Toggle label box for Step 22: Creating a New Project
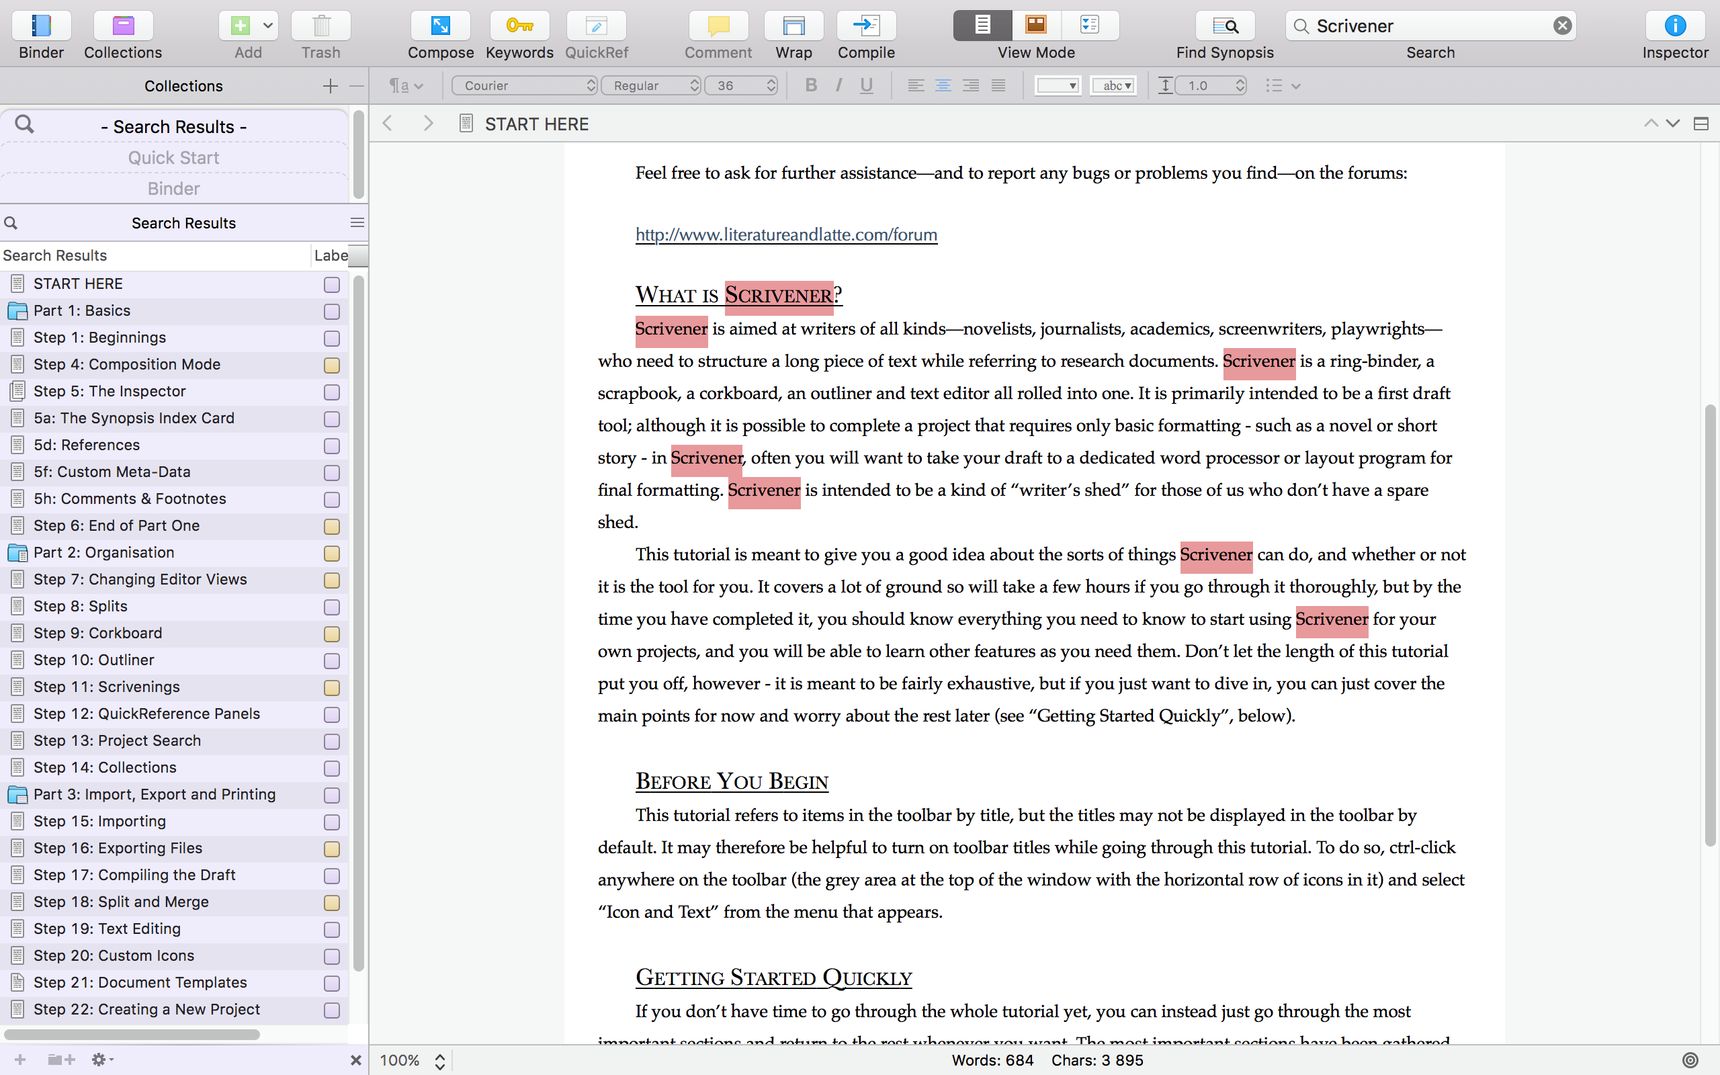 tap(332, 1011)
